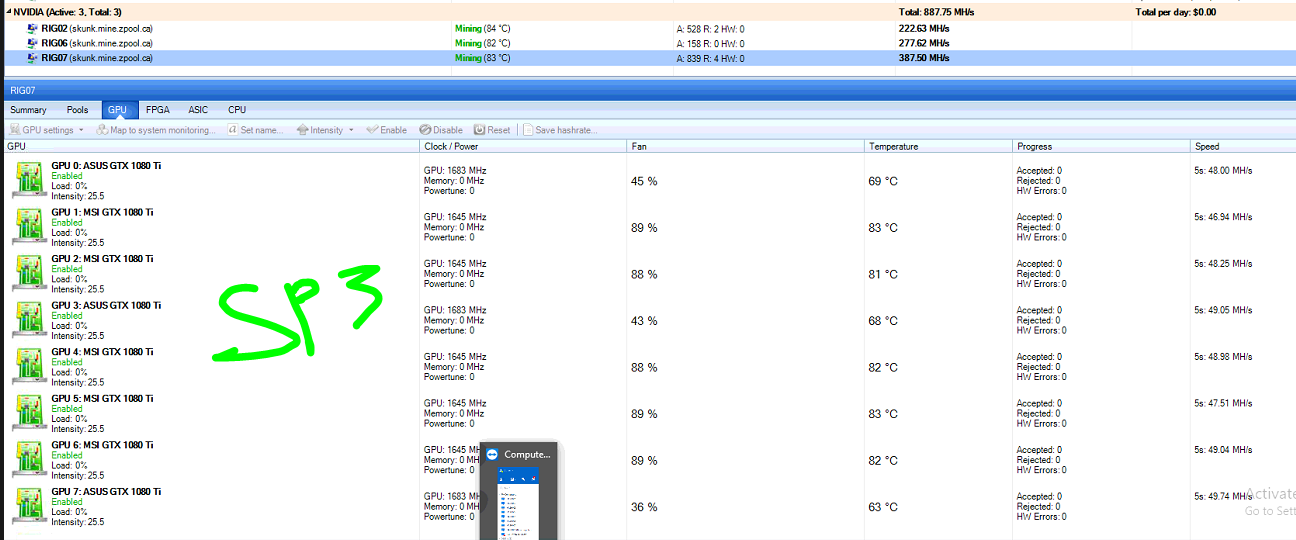Click GPU 1 speed 5s: 46.94 MH/s

tap(1223, 217)
